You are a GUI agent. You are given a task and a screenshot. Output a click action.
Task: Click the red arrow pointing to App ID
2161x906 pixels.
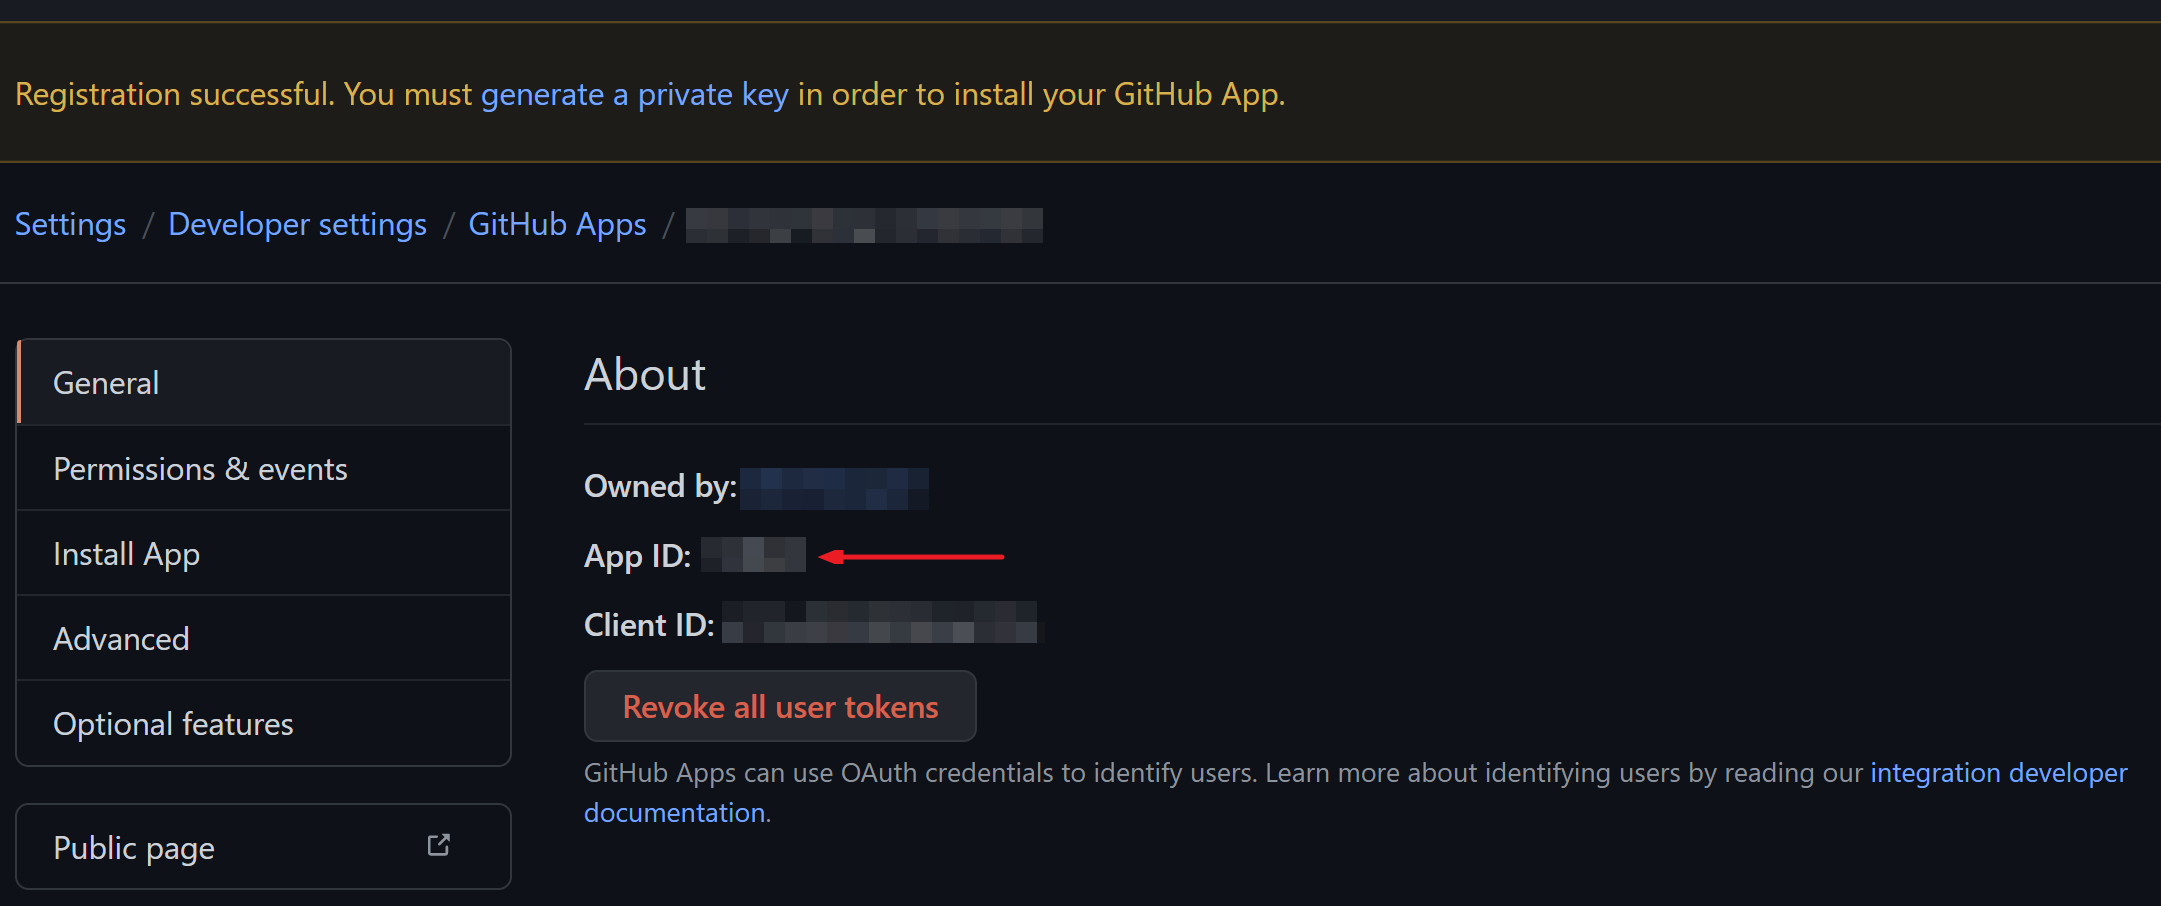[x=911, y=556]
